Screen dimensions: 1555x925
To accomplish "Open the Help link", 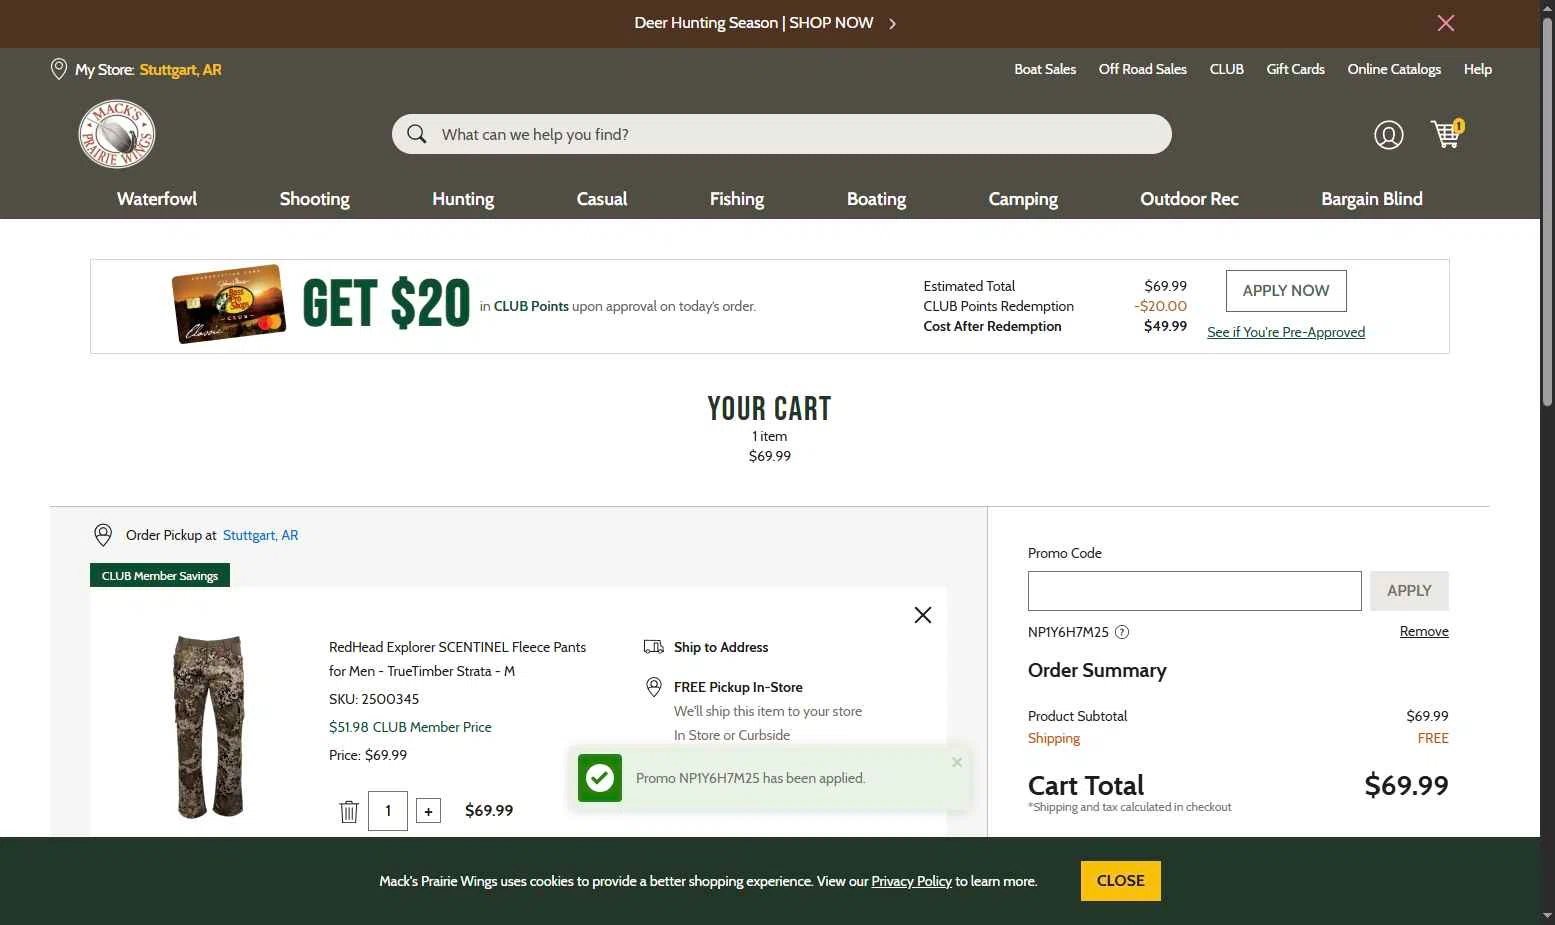I will 1478,69.
